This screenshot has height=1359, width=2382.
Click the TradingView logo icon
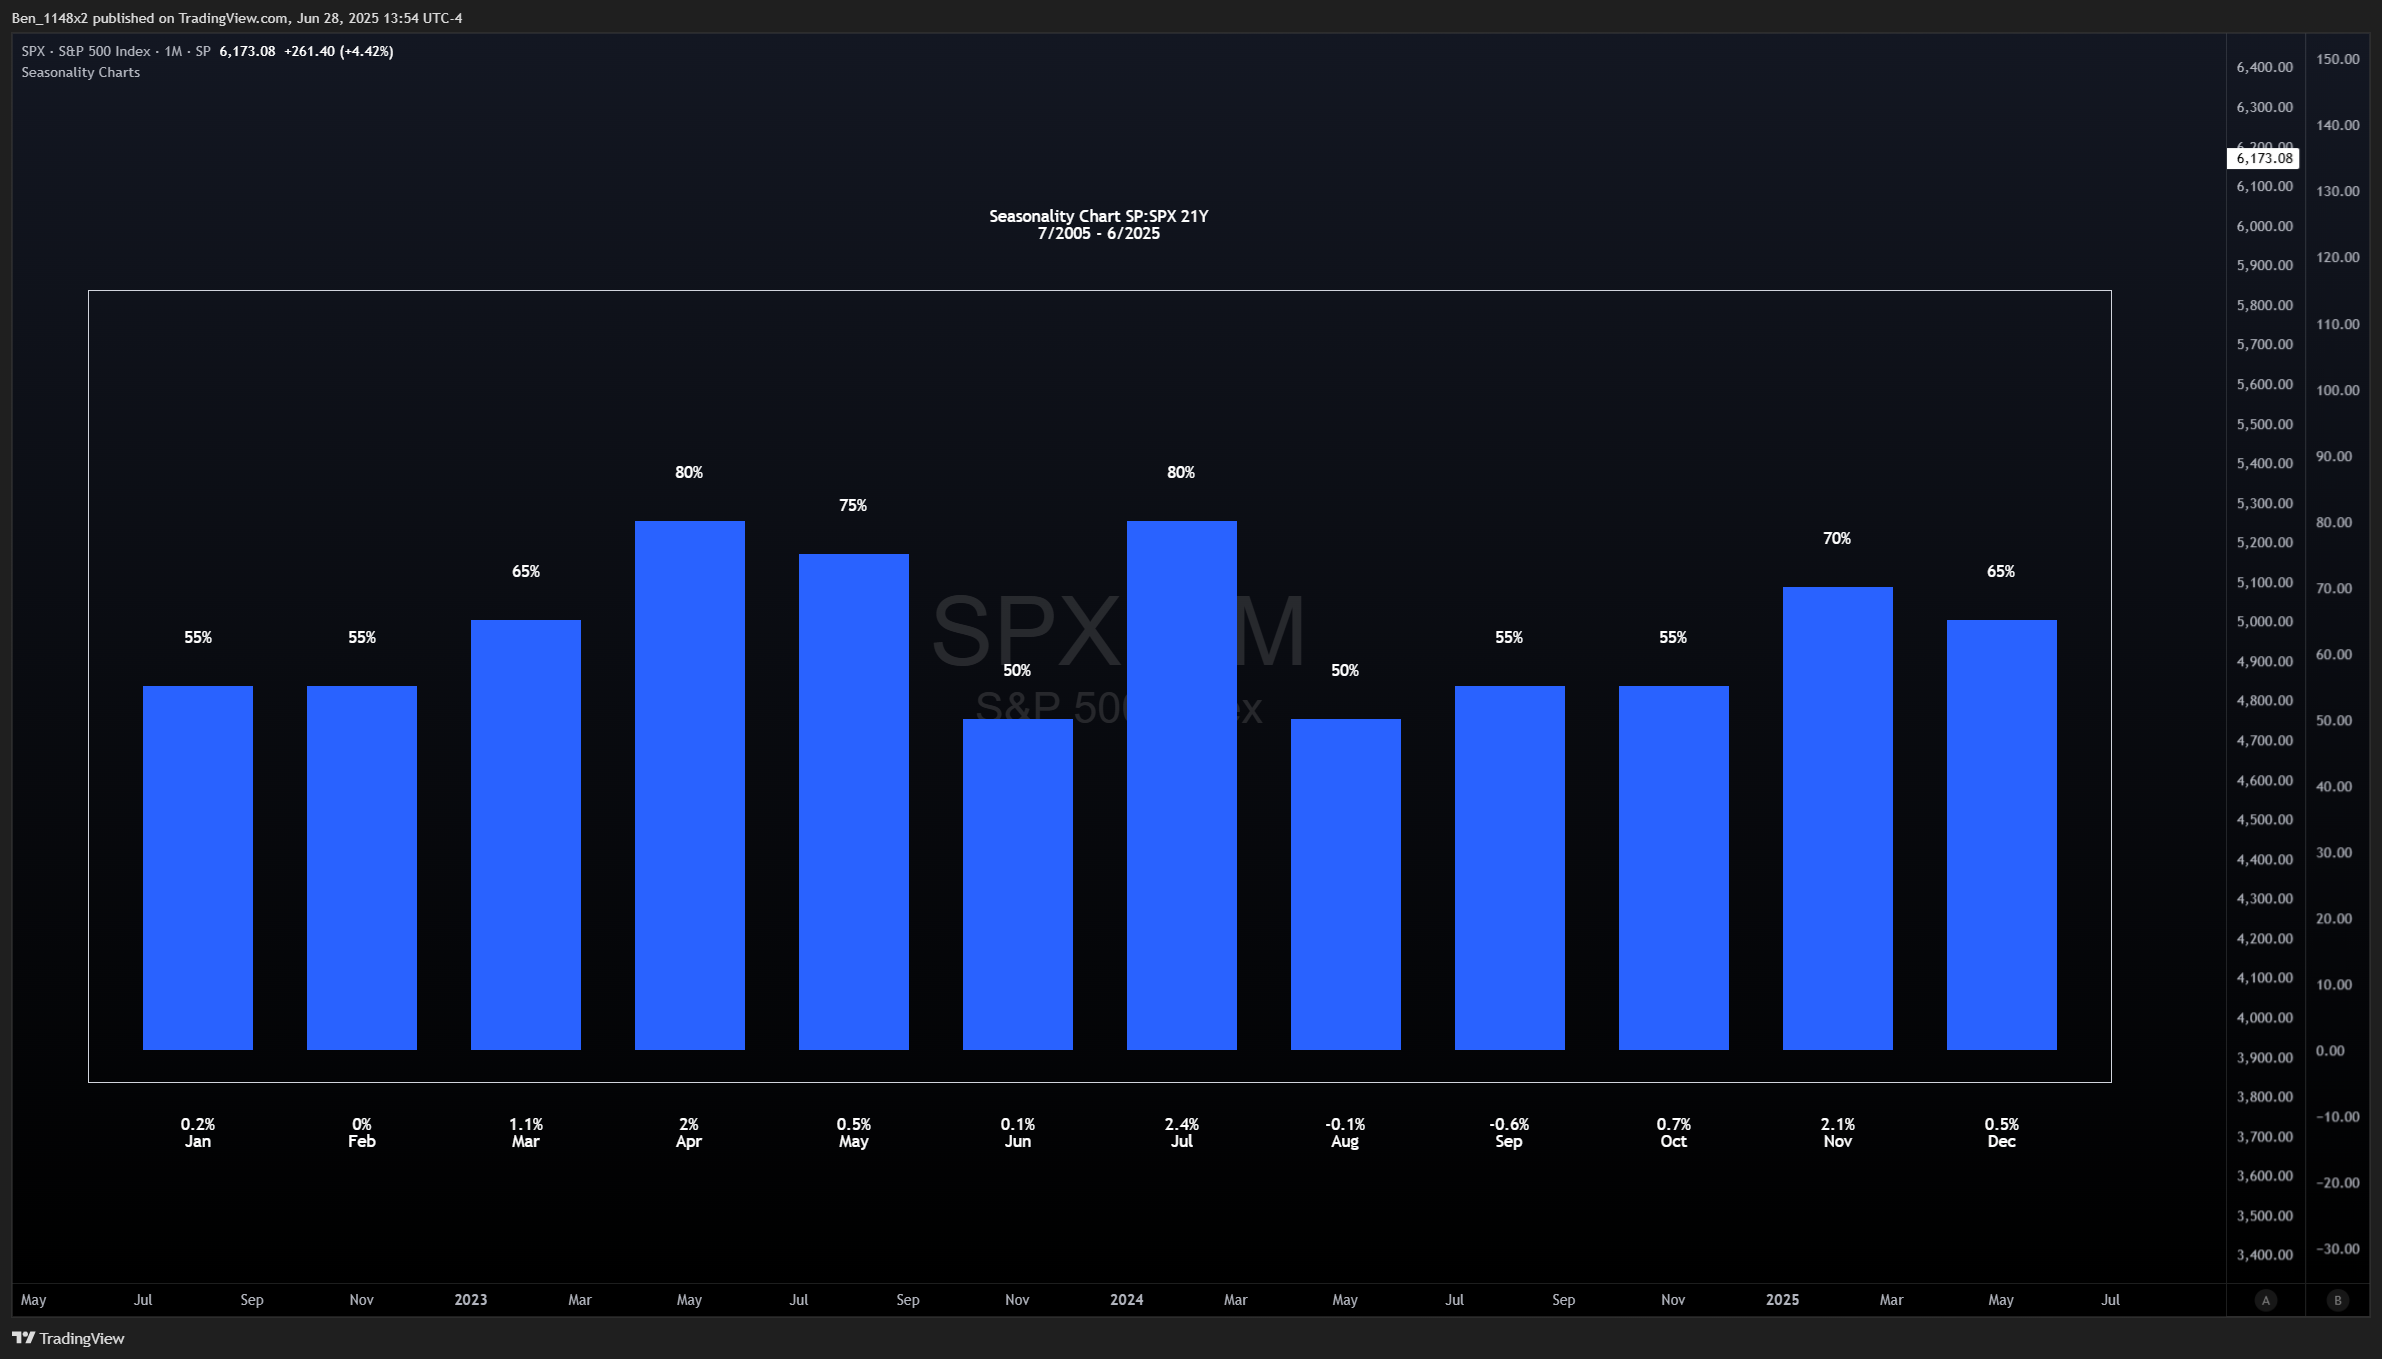tap(24, 1338)
